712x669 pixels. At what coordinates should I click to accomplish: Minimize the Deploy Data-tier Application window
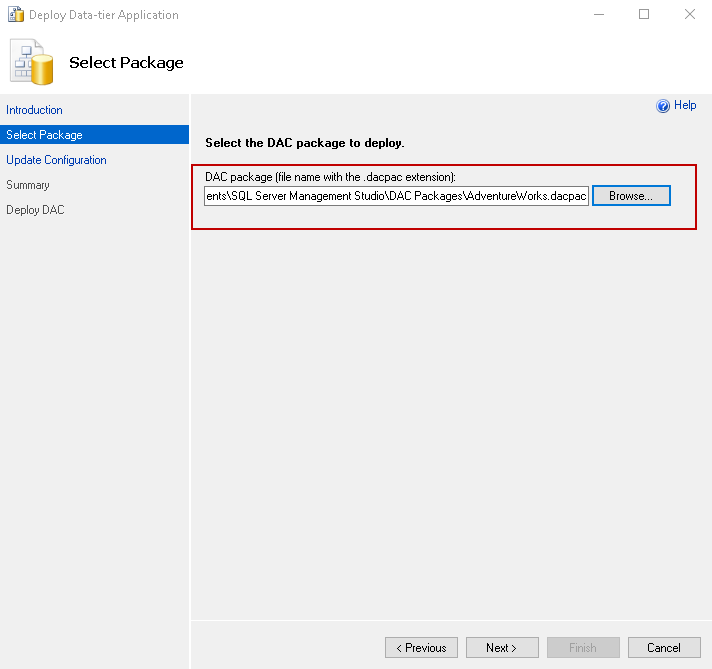point(599,15)
